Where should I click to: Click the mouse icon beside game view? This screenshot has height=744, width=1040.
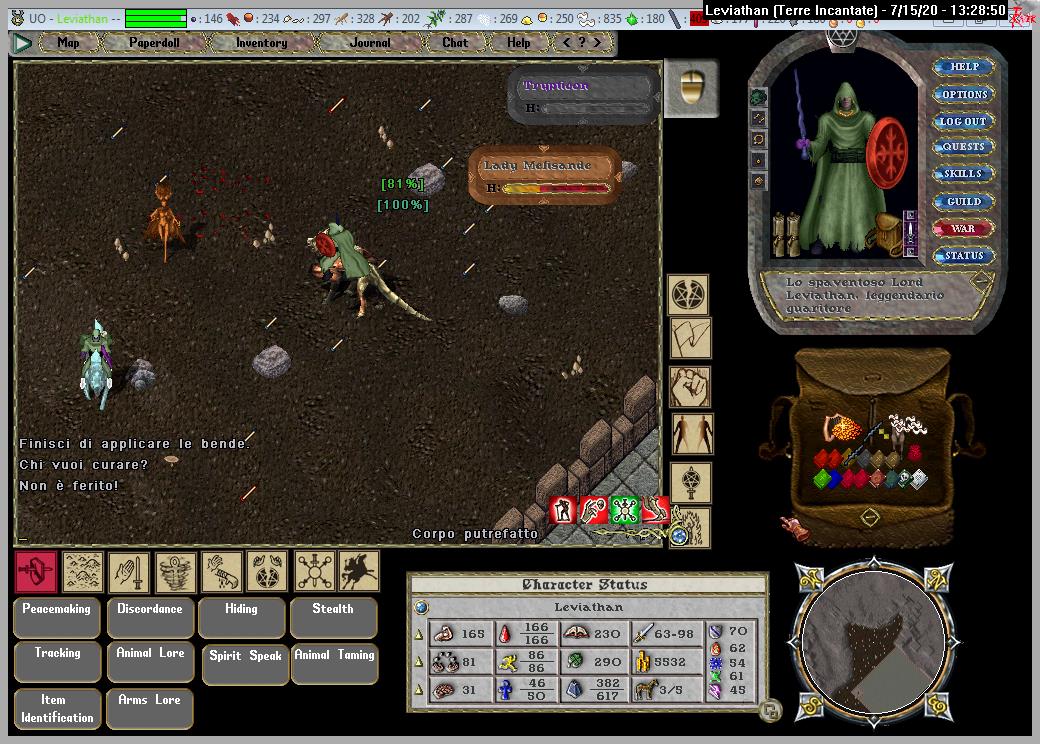coord(692,88)
